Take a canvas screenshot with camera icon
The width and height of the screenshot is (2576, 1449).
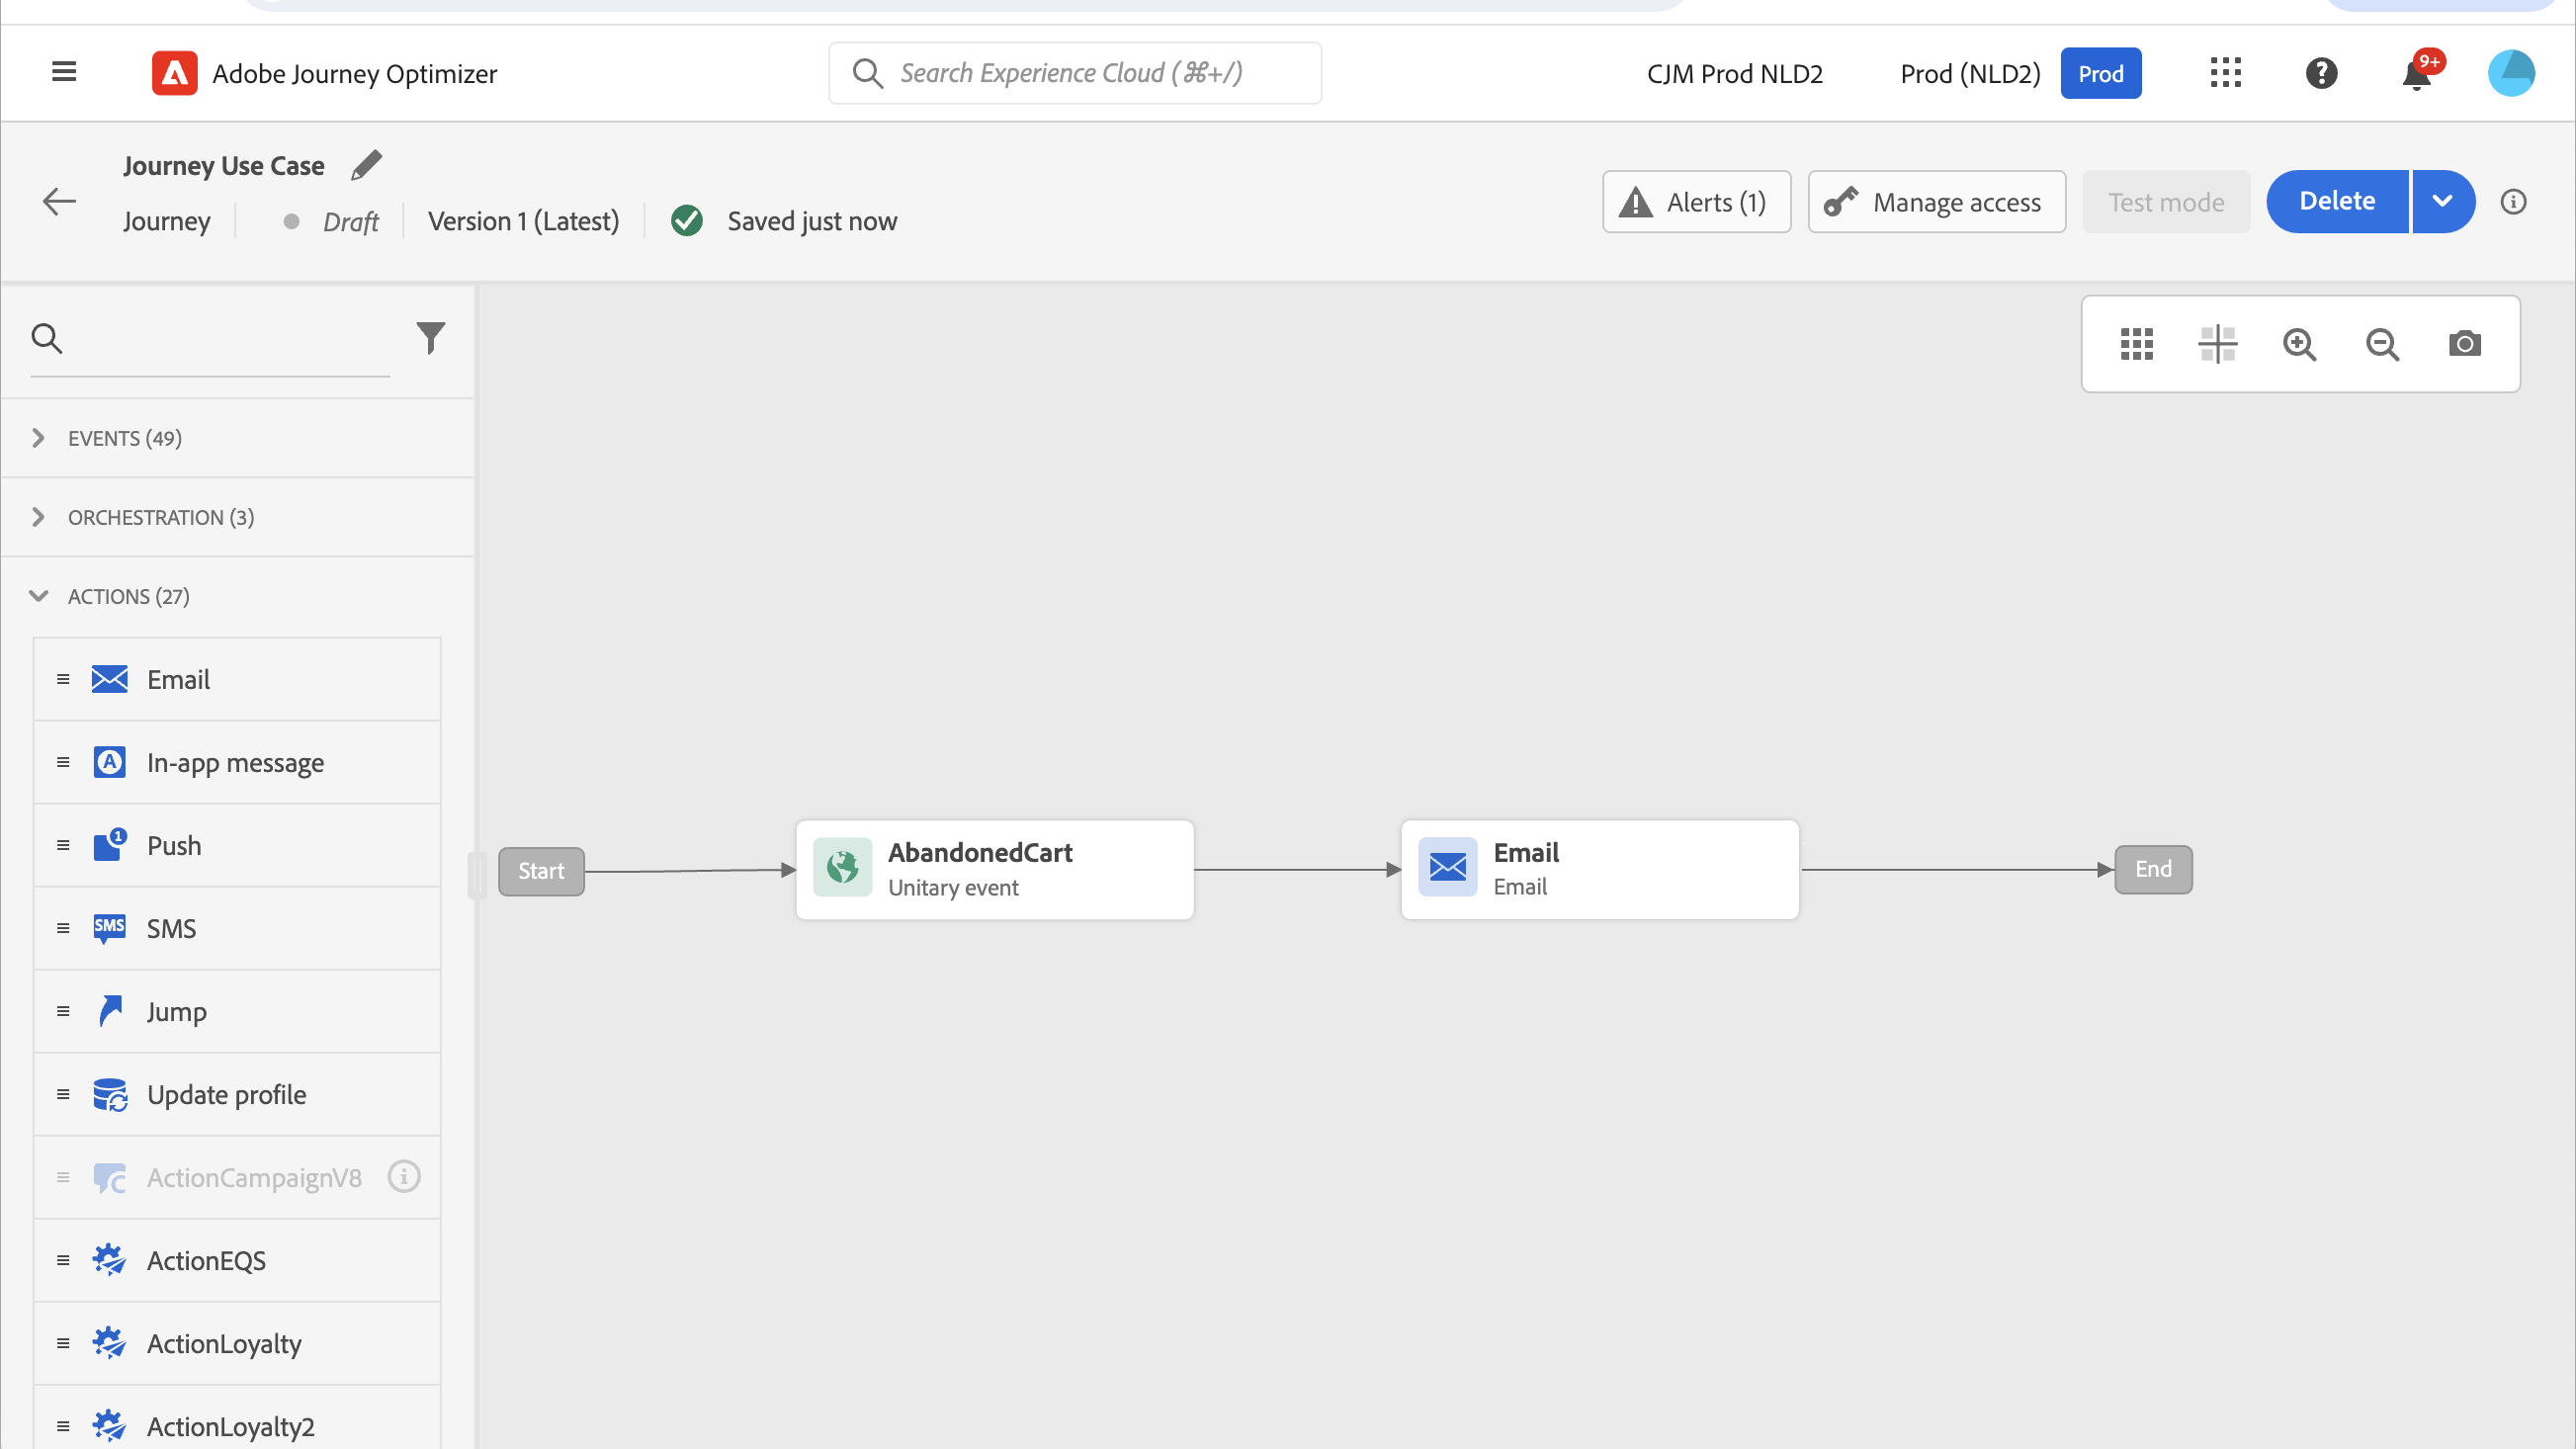2464,344
